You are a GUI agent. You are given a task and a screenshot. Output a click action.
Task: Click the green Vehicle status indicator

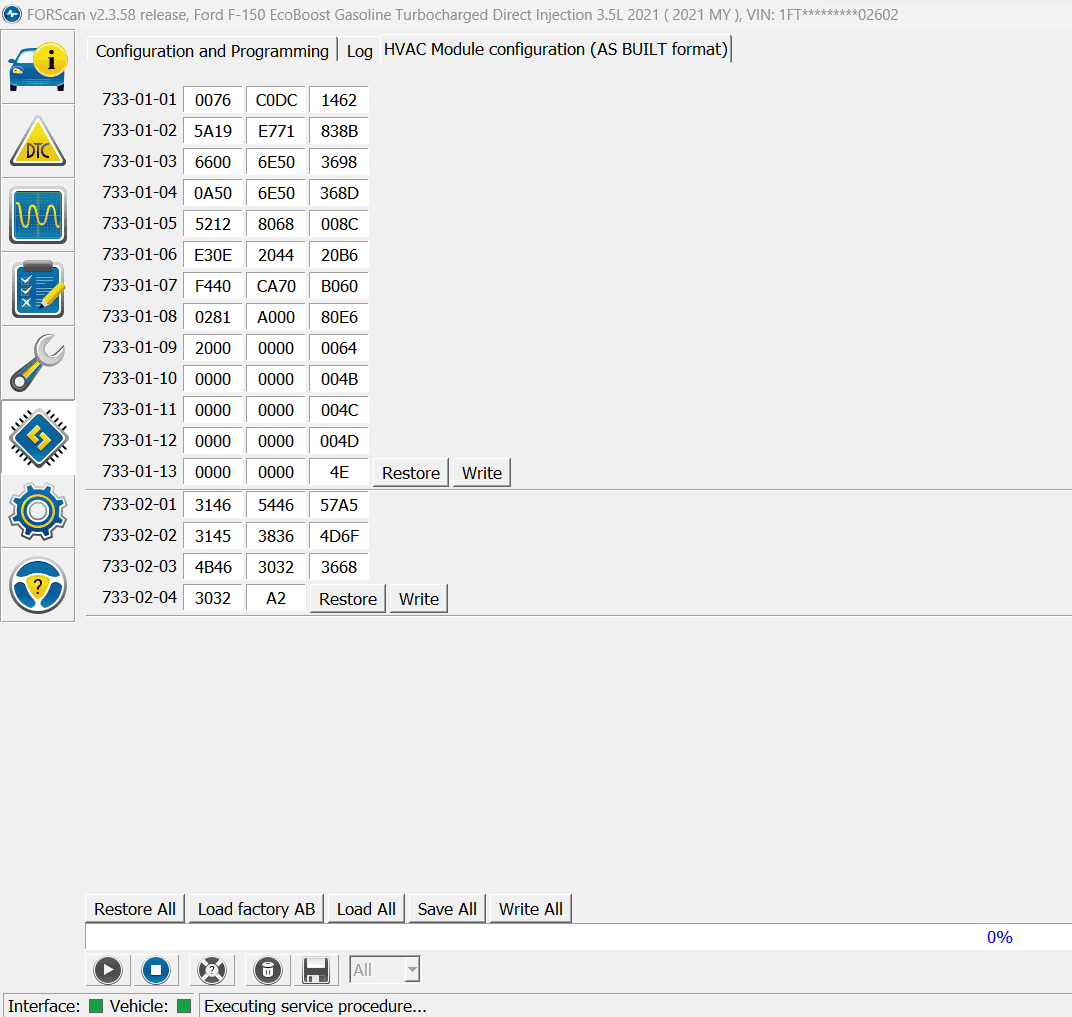184,1006
